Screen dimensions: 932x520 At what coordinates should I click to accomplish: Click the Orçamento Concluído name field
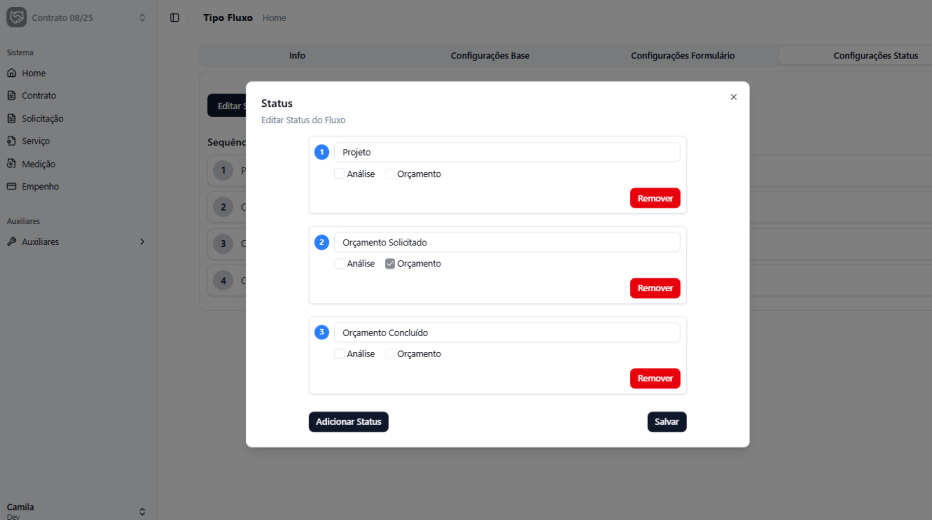pyautogui.click(x=507, y=333)
